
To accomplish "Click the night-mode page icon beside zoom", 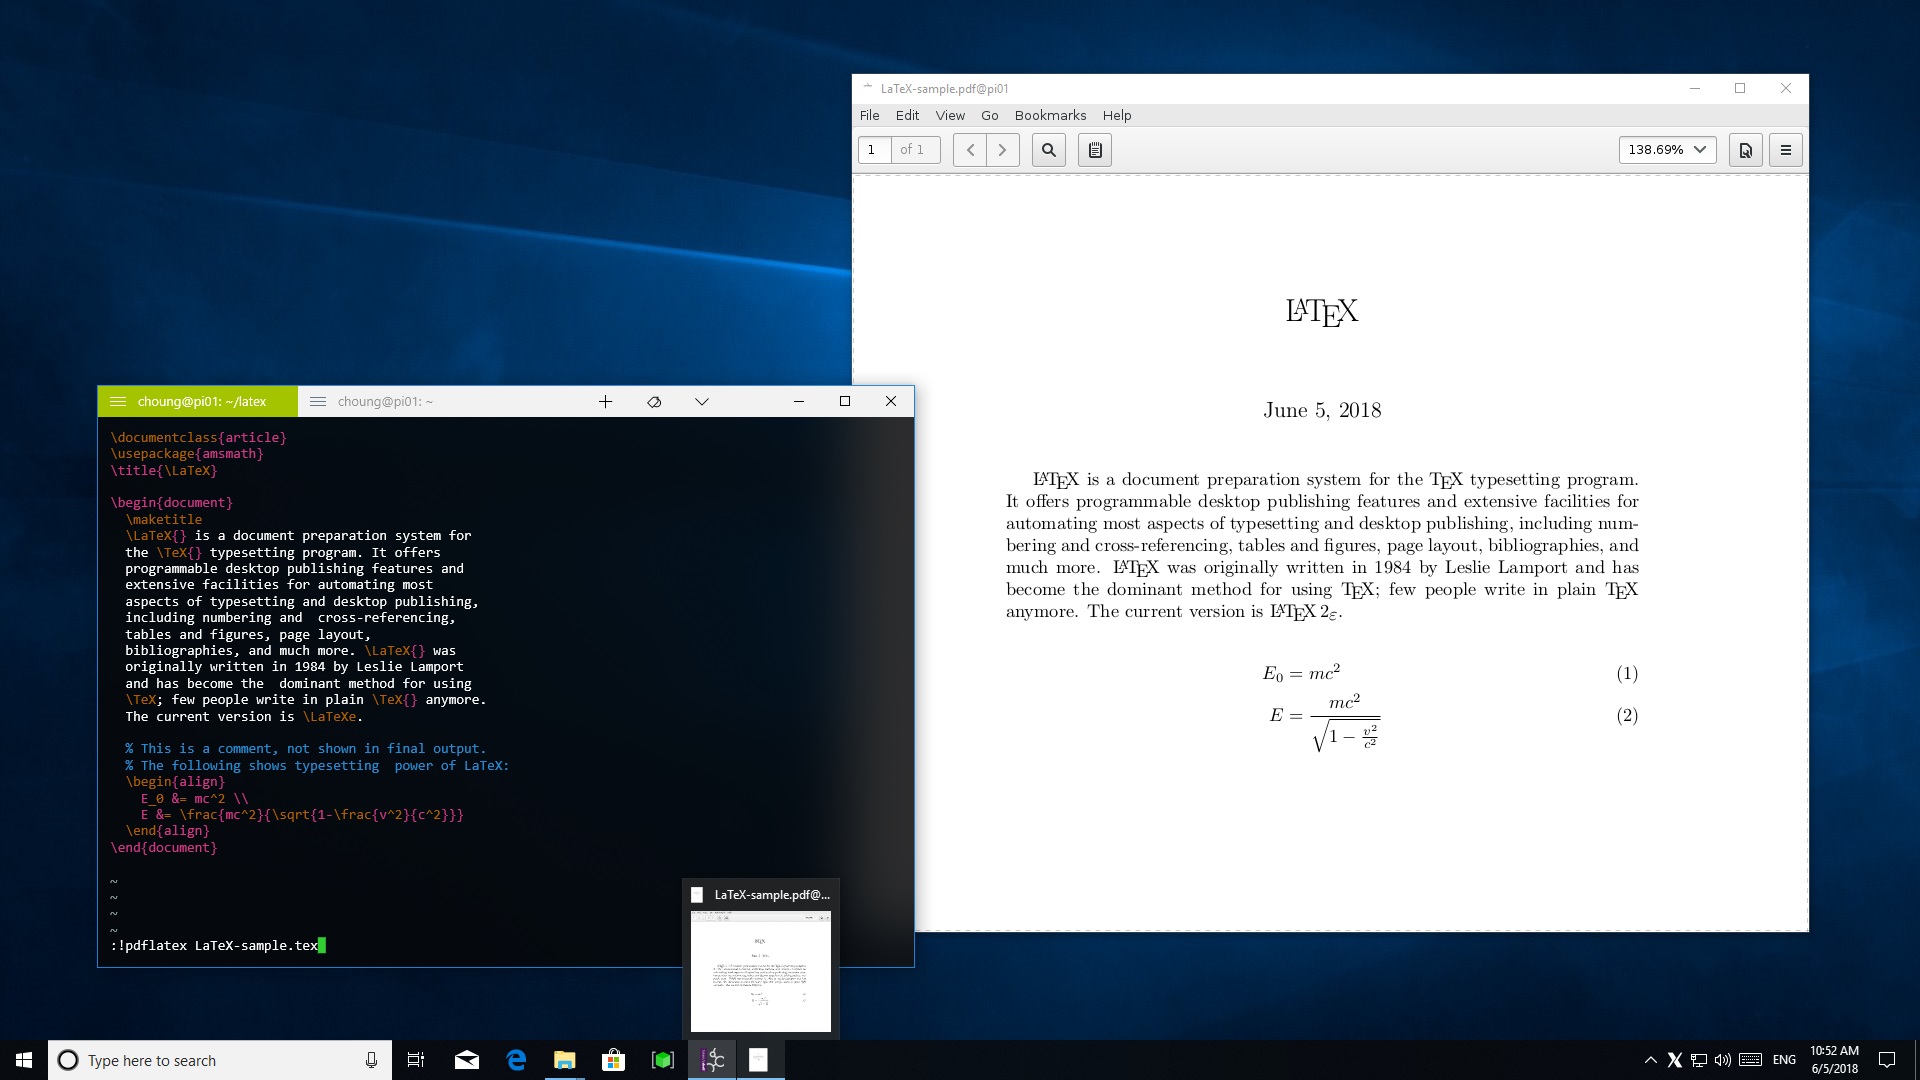I will click(x=1745, y=150).
